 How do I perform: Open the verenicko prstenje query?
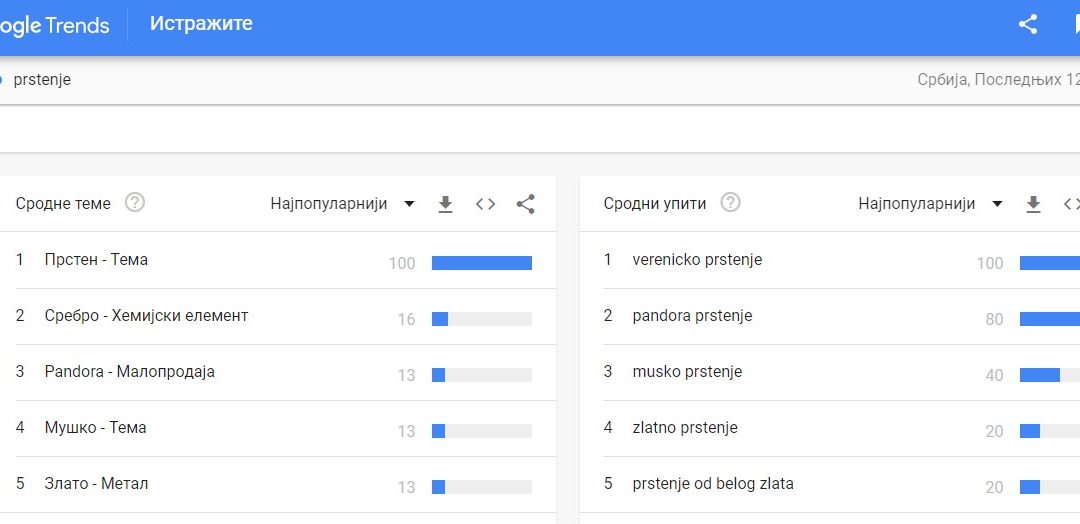[x=697, y=260]
